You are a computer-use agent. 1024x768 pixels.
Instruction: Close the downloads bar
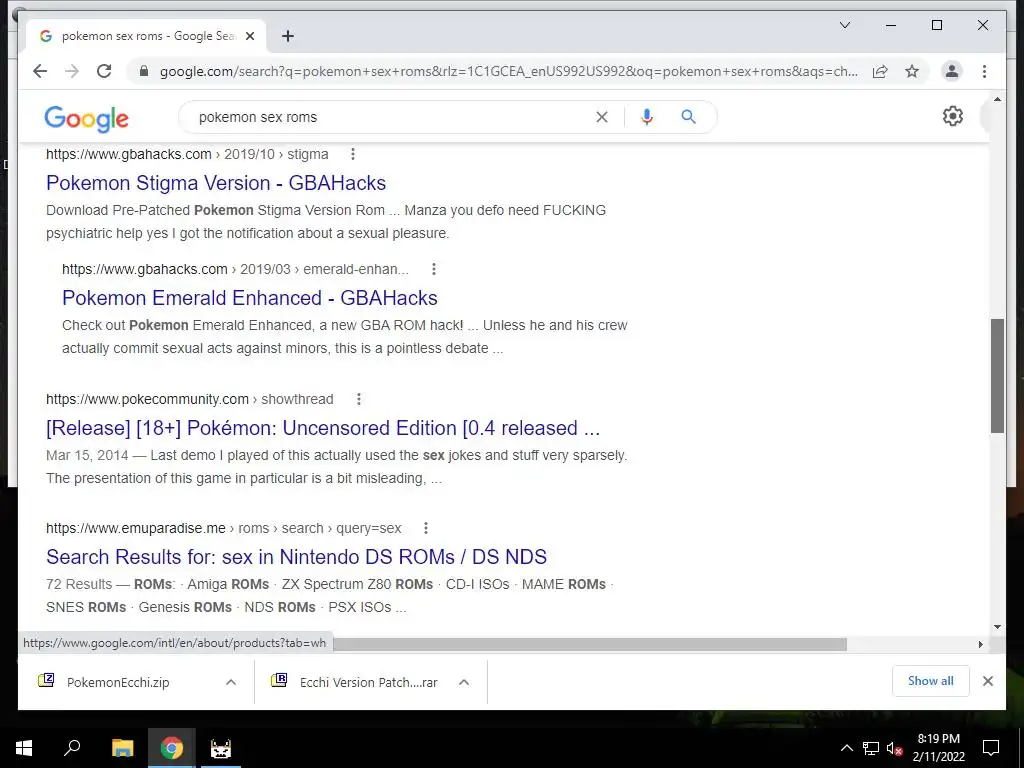point(987,681)
